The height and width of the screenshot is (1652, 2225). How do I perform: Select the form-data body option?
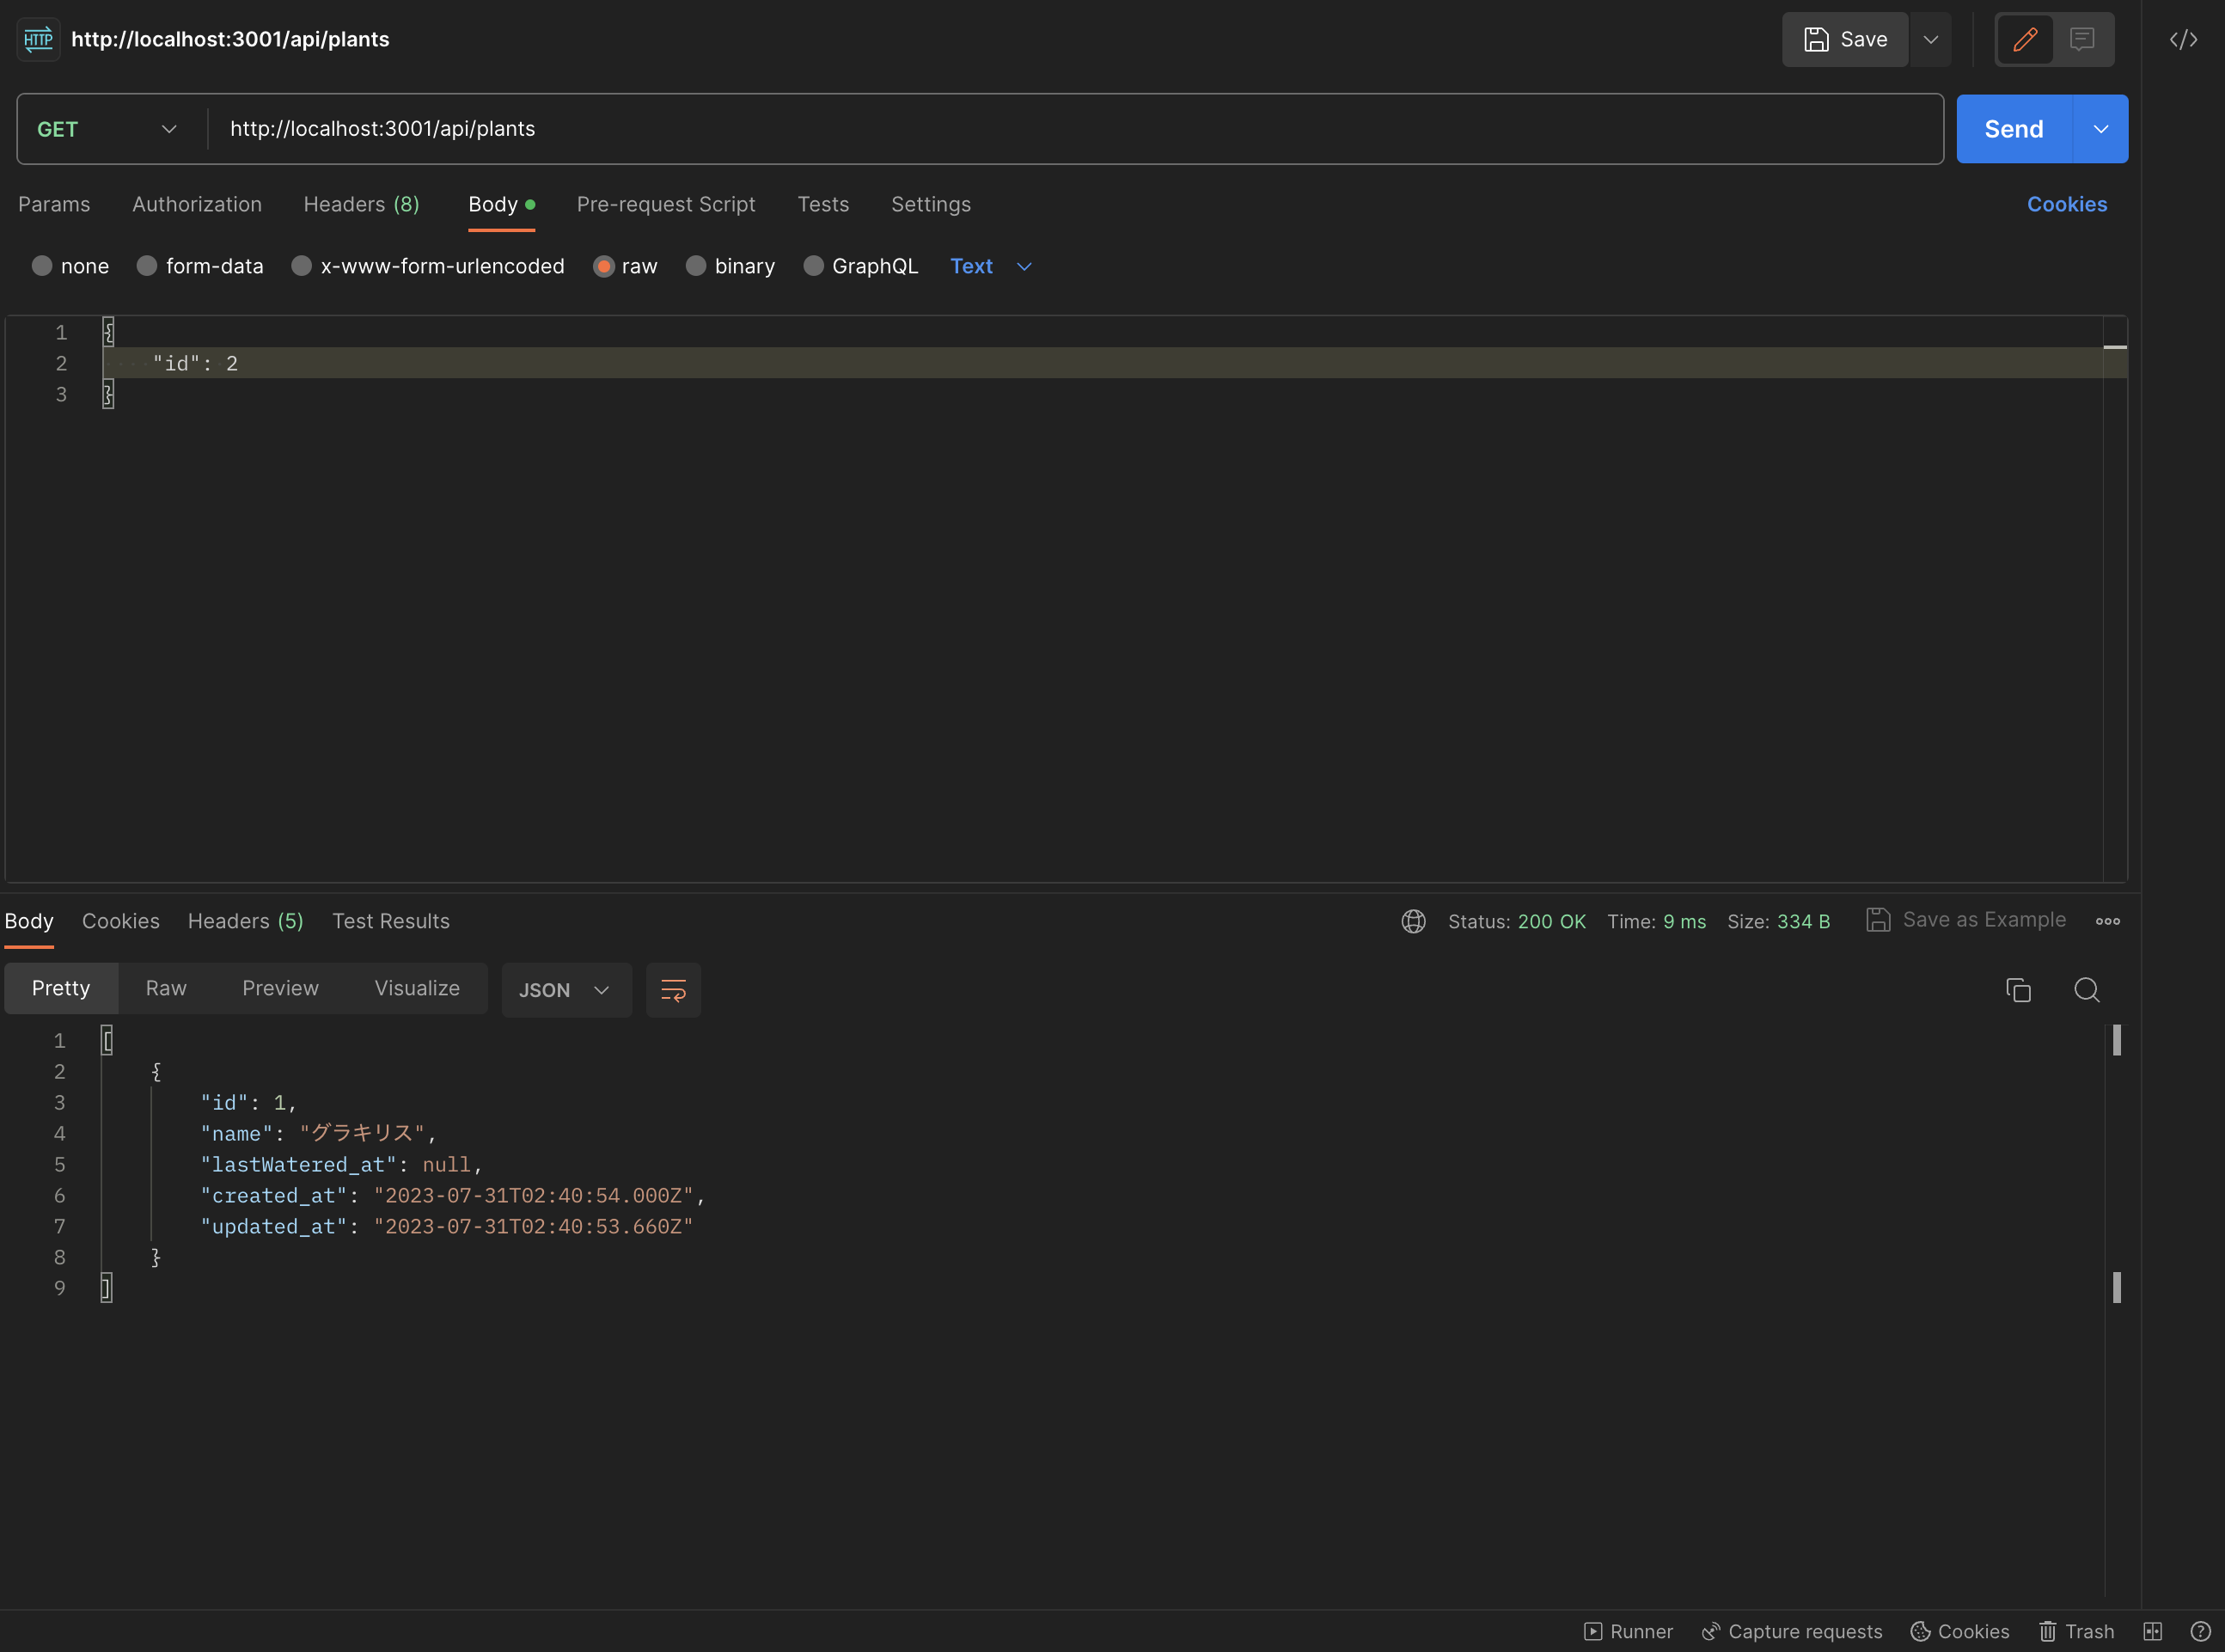tap(147, 266)
